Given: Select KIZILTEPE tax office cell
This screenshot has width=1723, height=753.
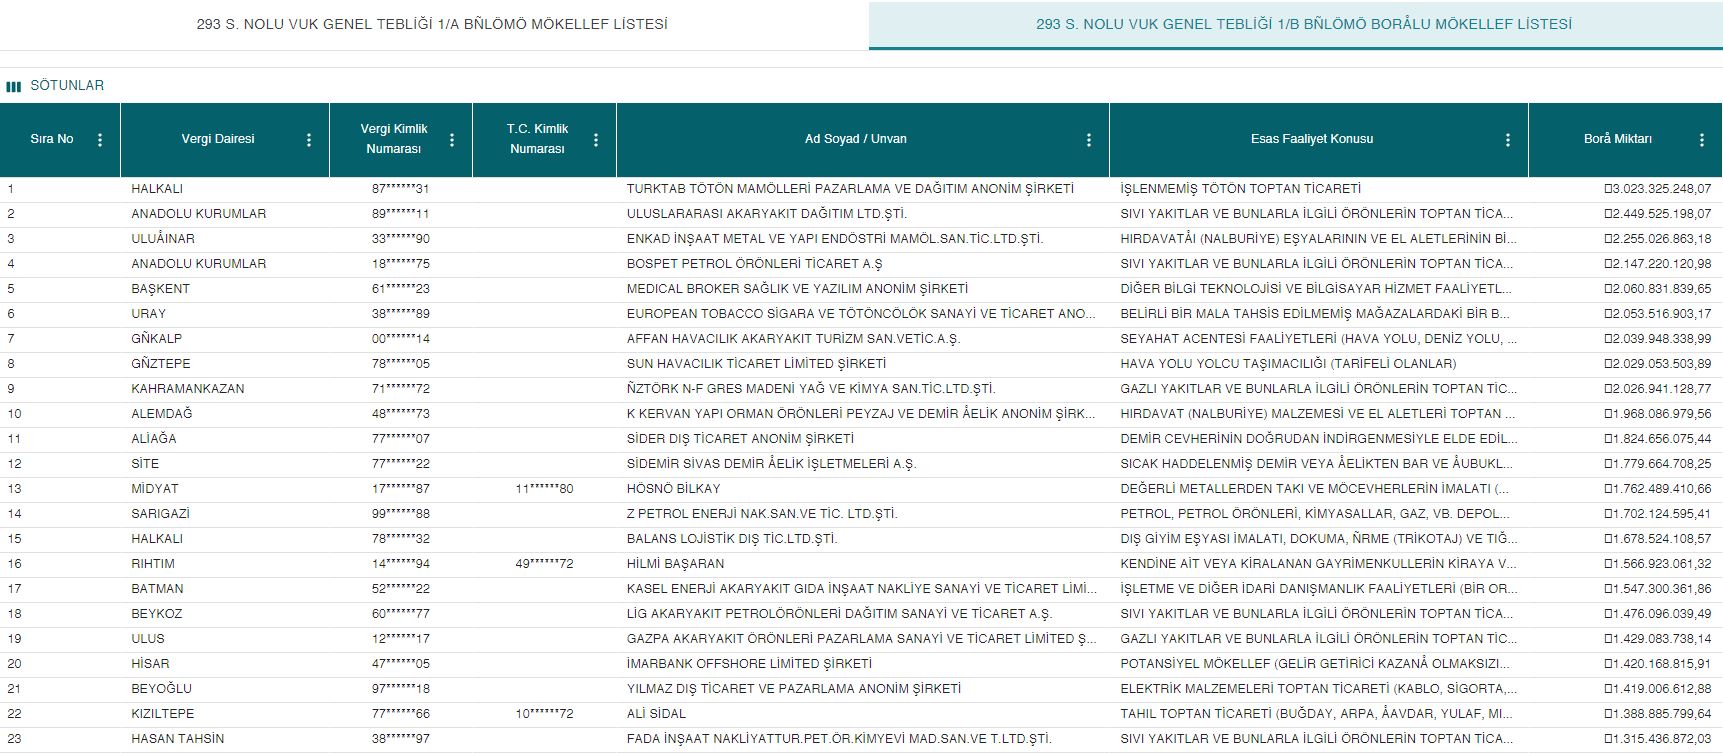Looking at the screenshot, I should (x=163, y=714).
